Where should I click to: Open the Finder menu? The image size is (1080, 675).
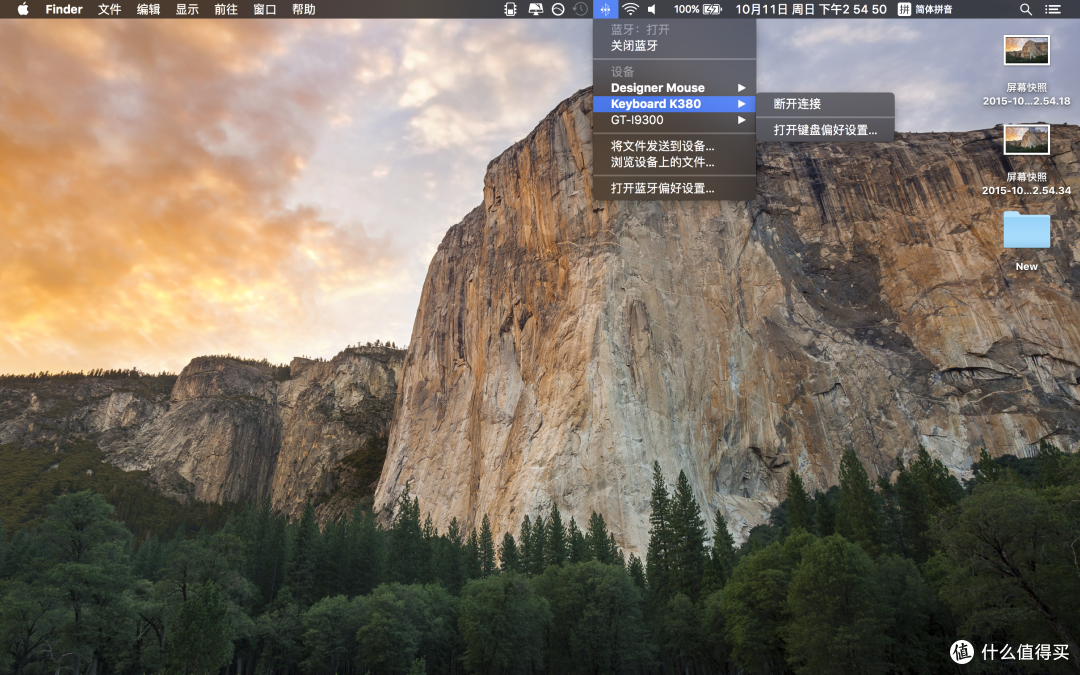point(64,9)
